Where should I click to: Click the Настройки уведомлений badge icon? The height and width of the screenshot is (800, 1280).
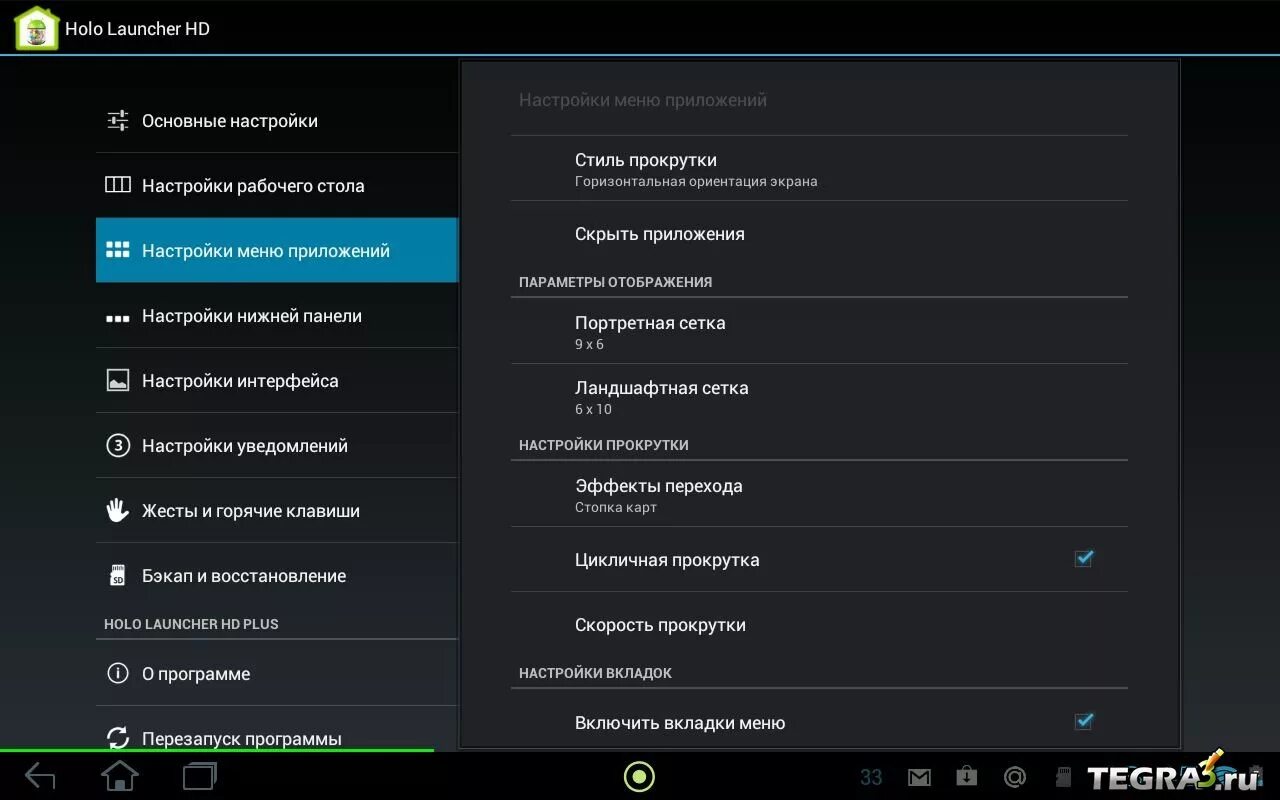(118, 446)
